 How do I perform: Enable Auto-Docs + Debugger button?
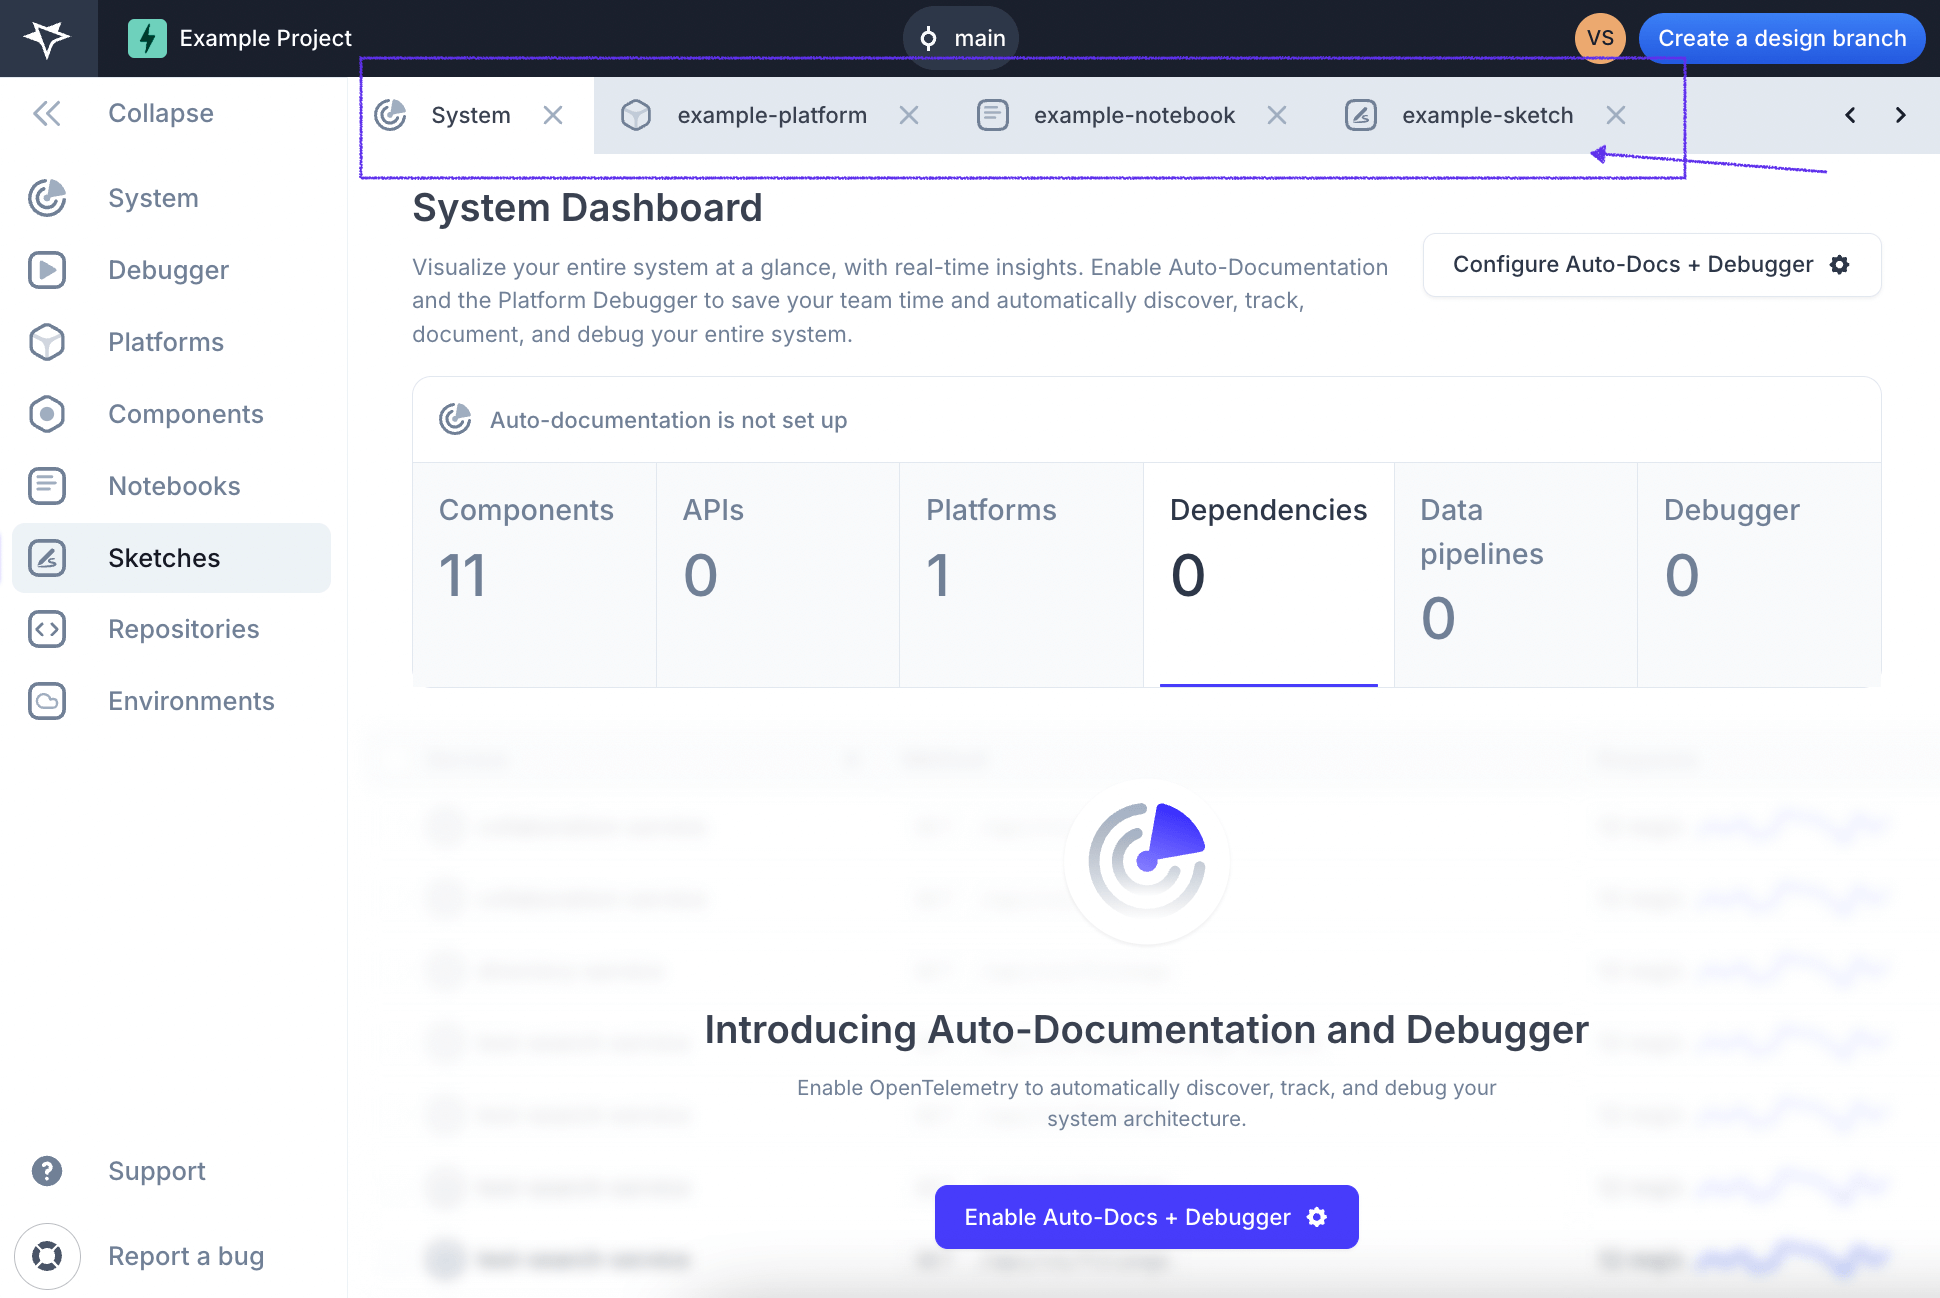tap(1146, 1217)
